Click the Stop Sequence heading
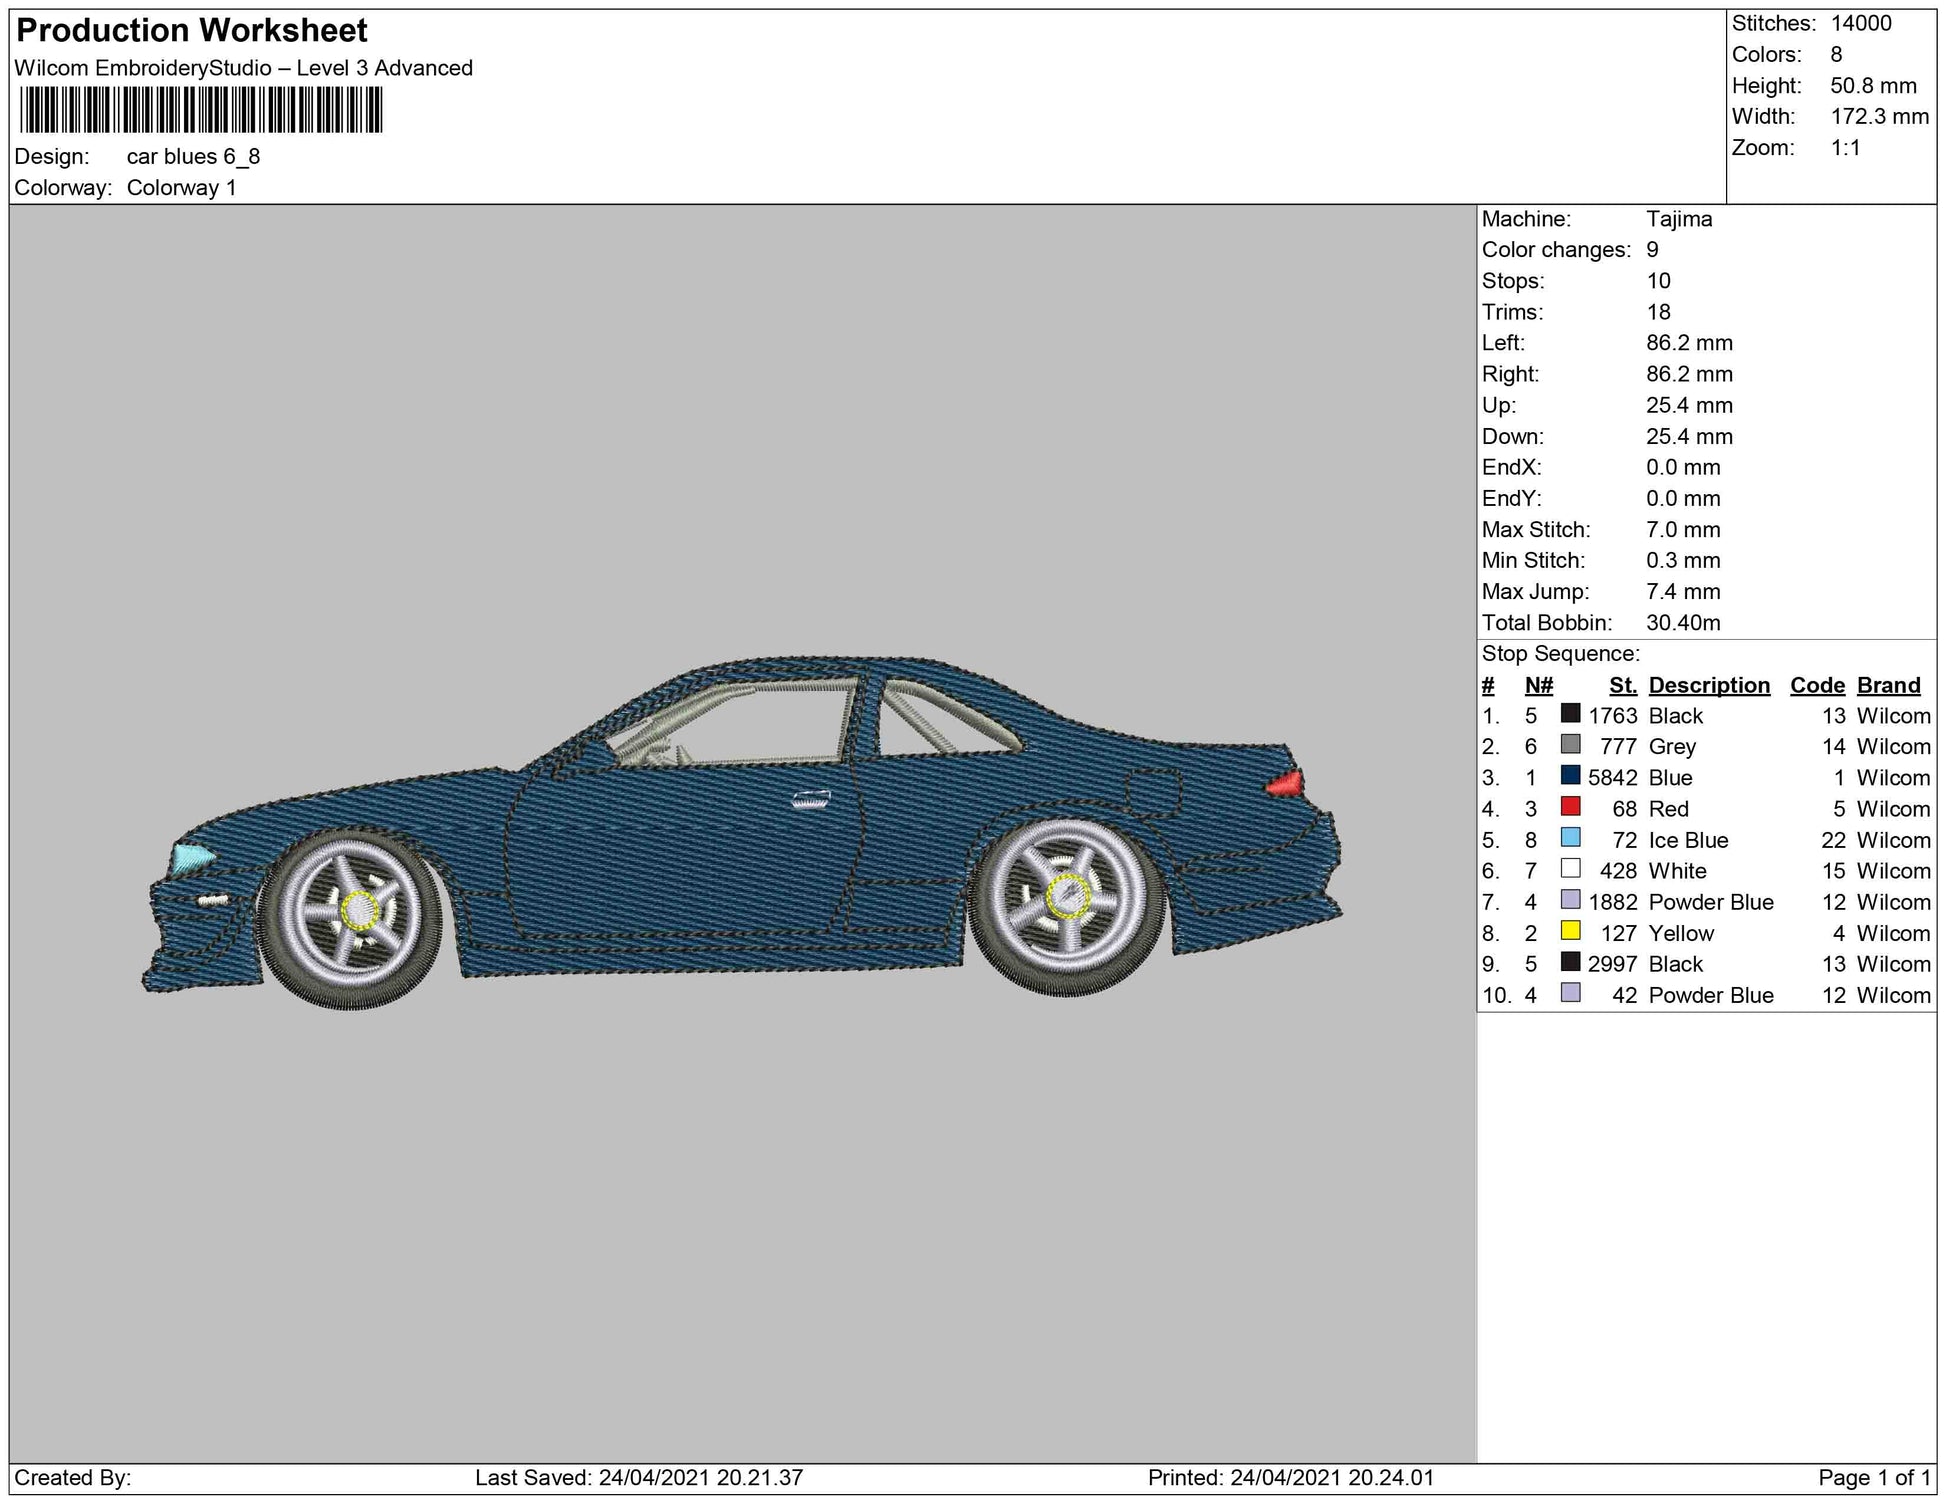Viewport: 1946px width, 1497px height. coord(1560,654)
